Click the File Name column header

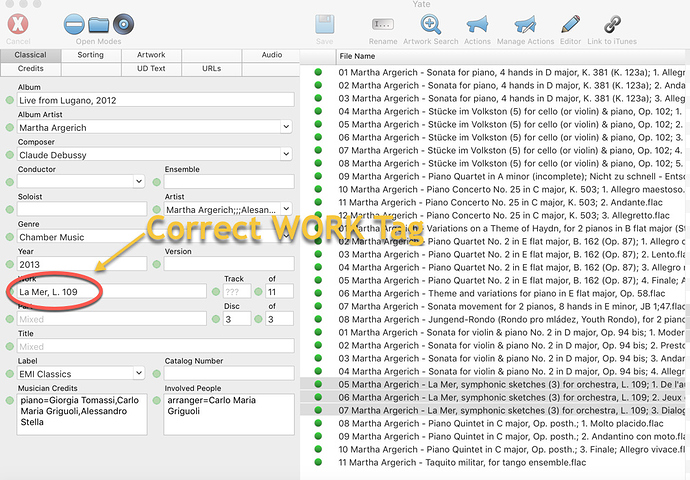point(512,56)
